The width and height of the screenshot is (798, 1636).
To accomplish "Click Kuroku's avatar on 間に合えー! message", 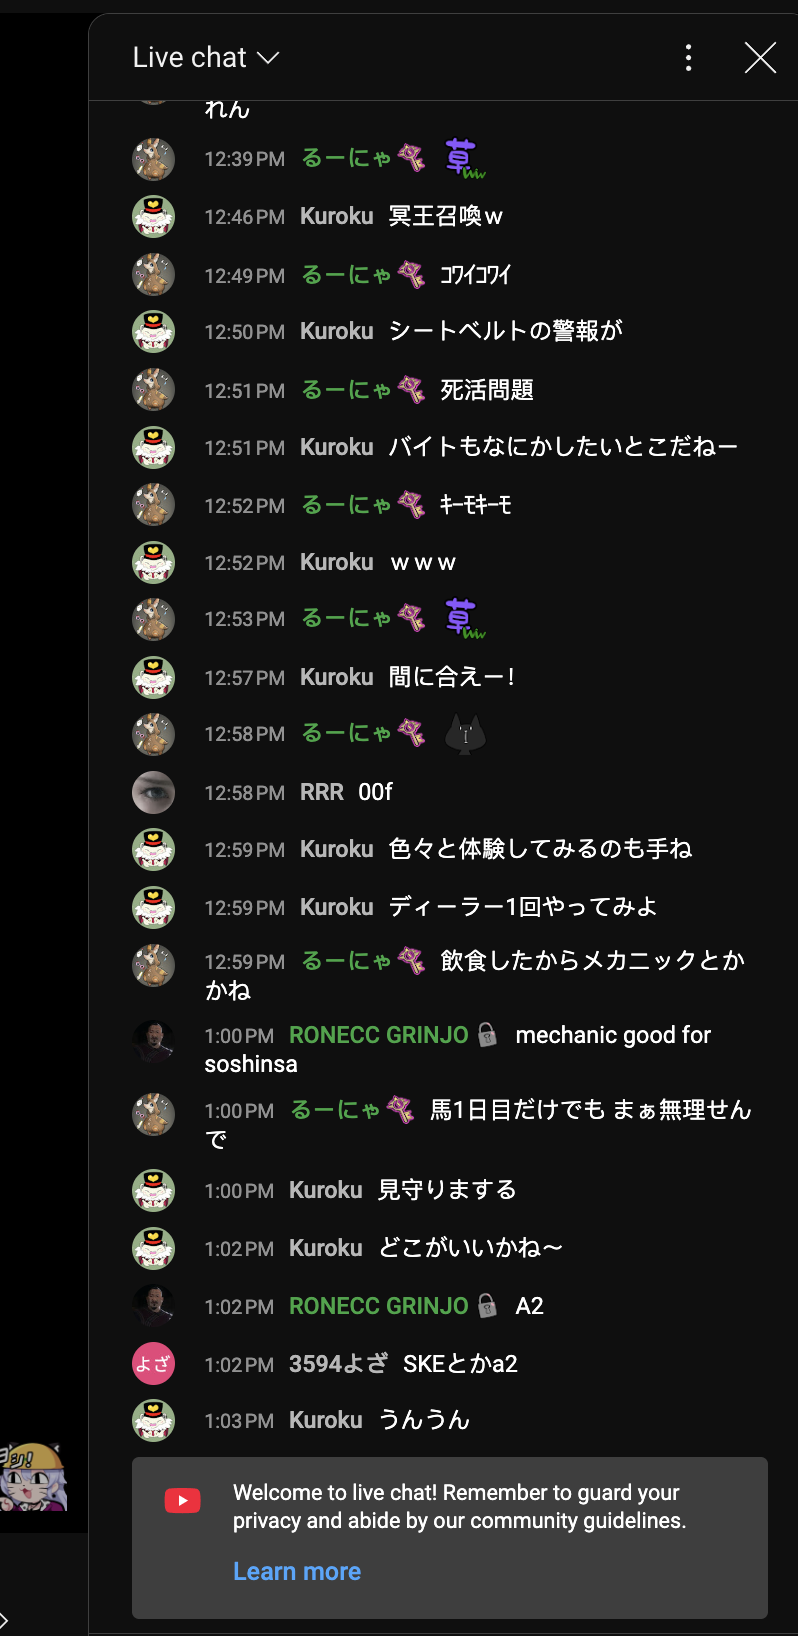I will pyautogui.click(x=154, y=677).
